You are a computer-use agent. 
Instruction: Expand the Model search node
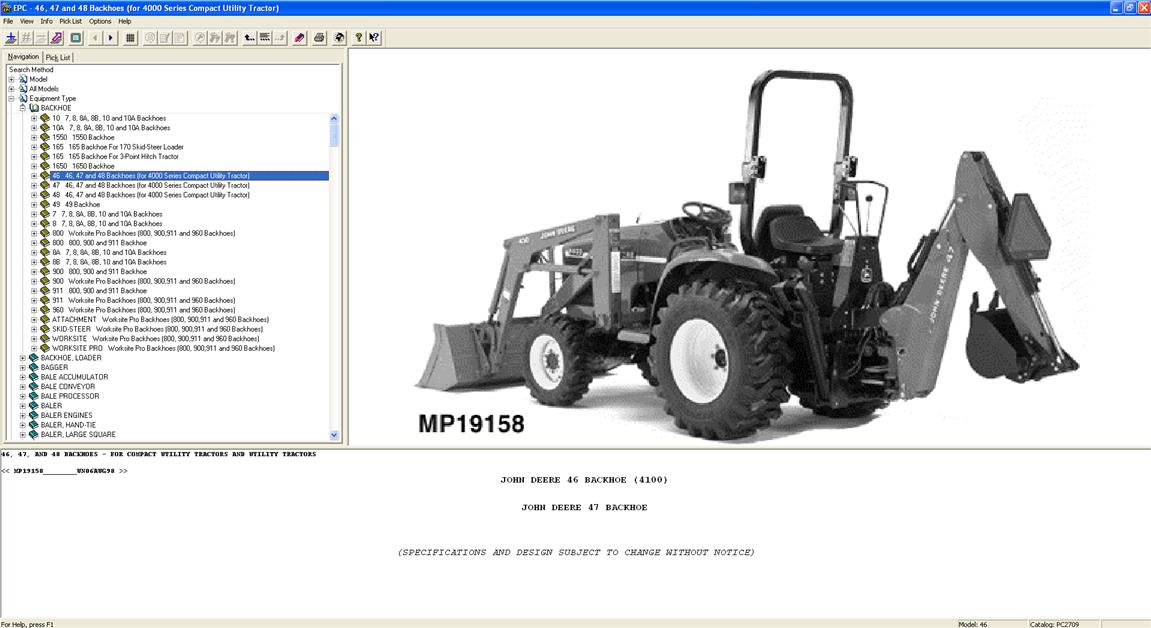(x=11, y=79)
